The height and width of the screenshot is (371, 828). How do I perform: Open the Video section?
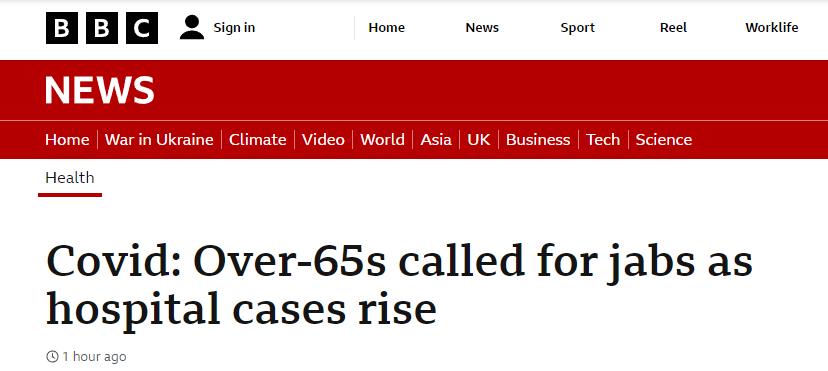pyautogui.click(x=323, y=139)
